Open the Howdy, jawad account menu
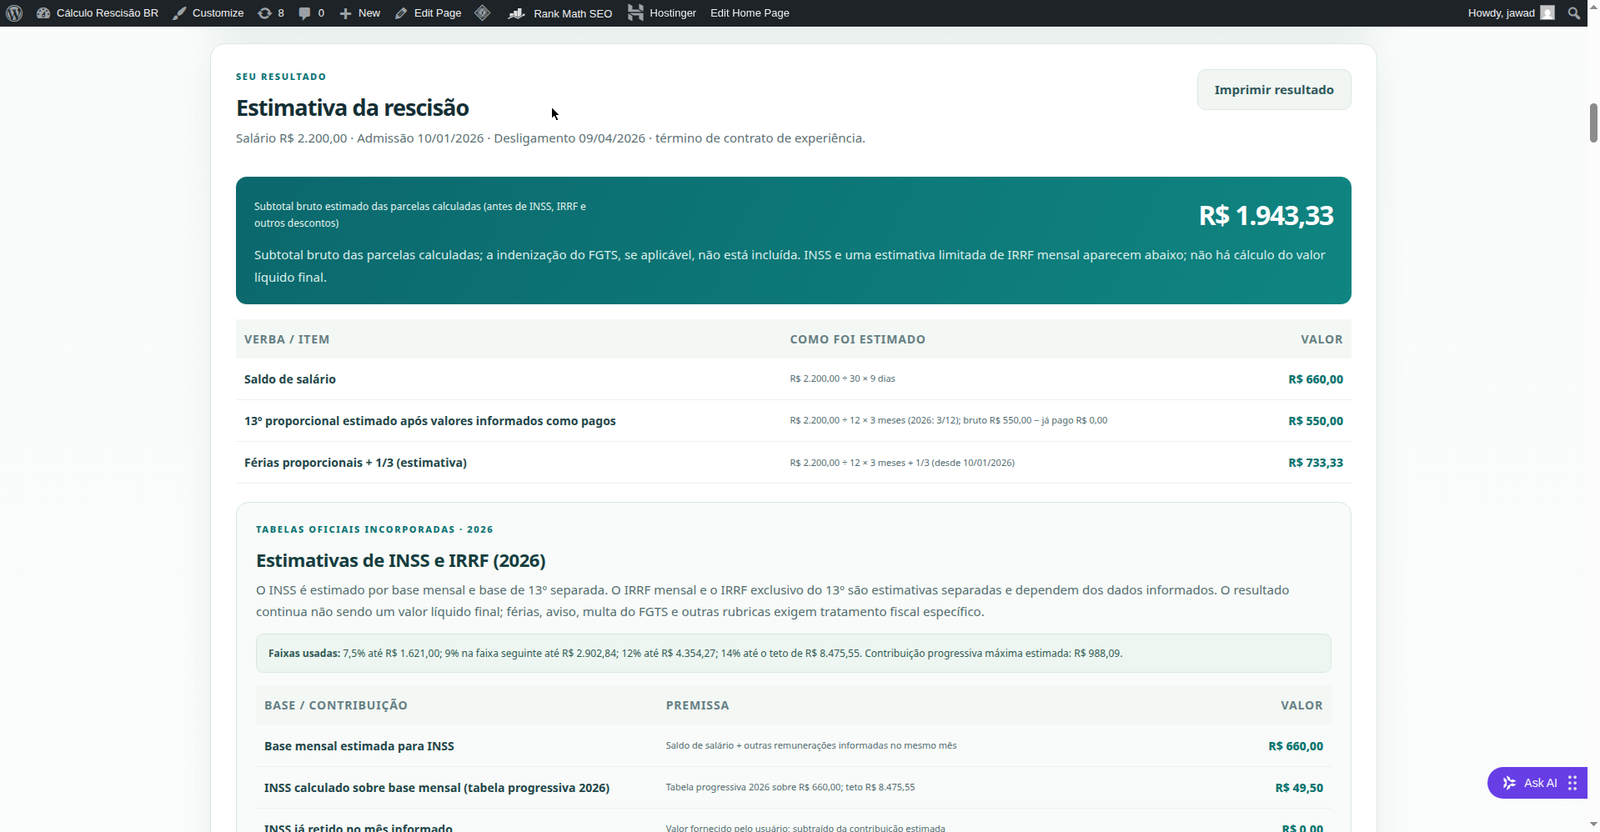The image size is (1600, 832). (1511, 13)
